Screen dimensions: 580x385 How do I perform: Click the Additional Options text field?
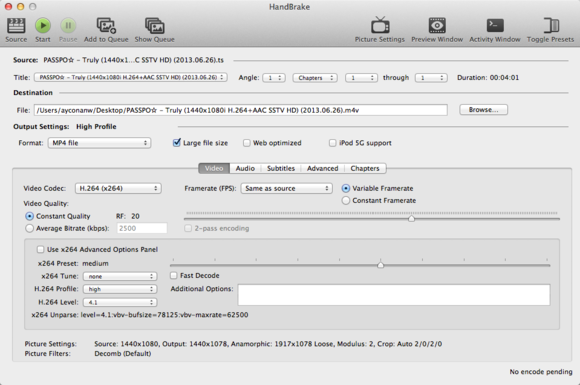[x=394, y=295]
